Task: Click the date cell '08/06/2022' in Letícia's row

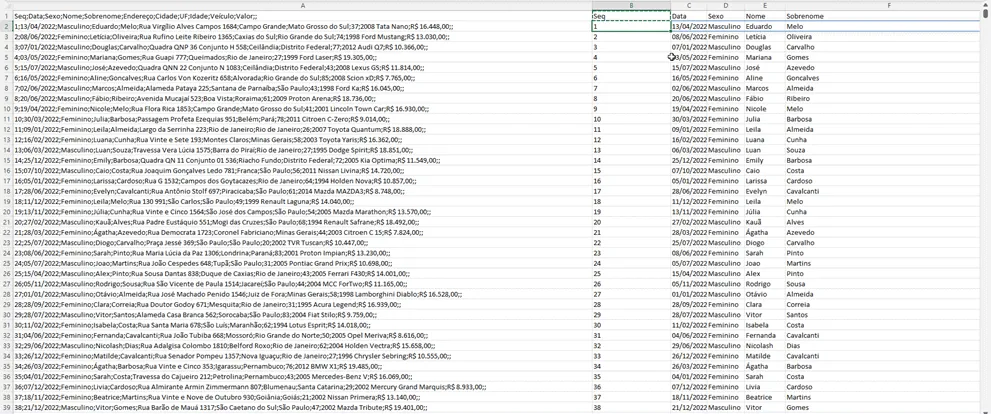Action: [688, 37]
